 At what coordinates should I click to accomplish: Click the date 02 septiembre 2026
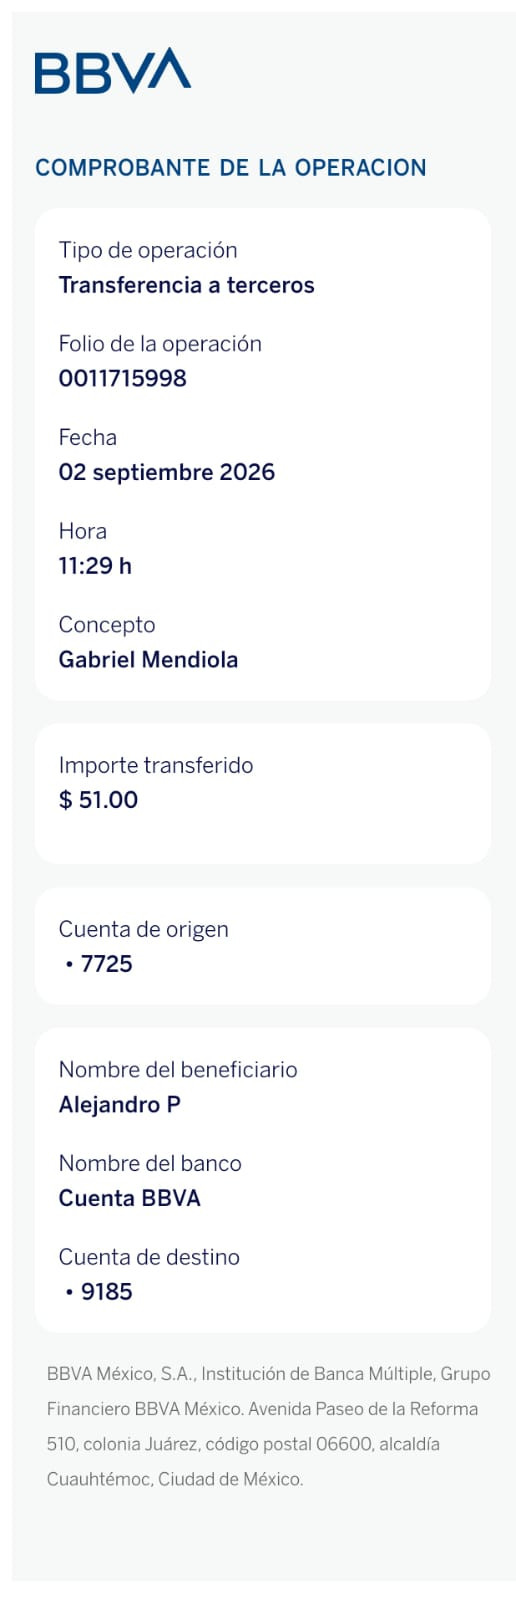tap(166, 472)
